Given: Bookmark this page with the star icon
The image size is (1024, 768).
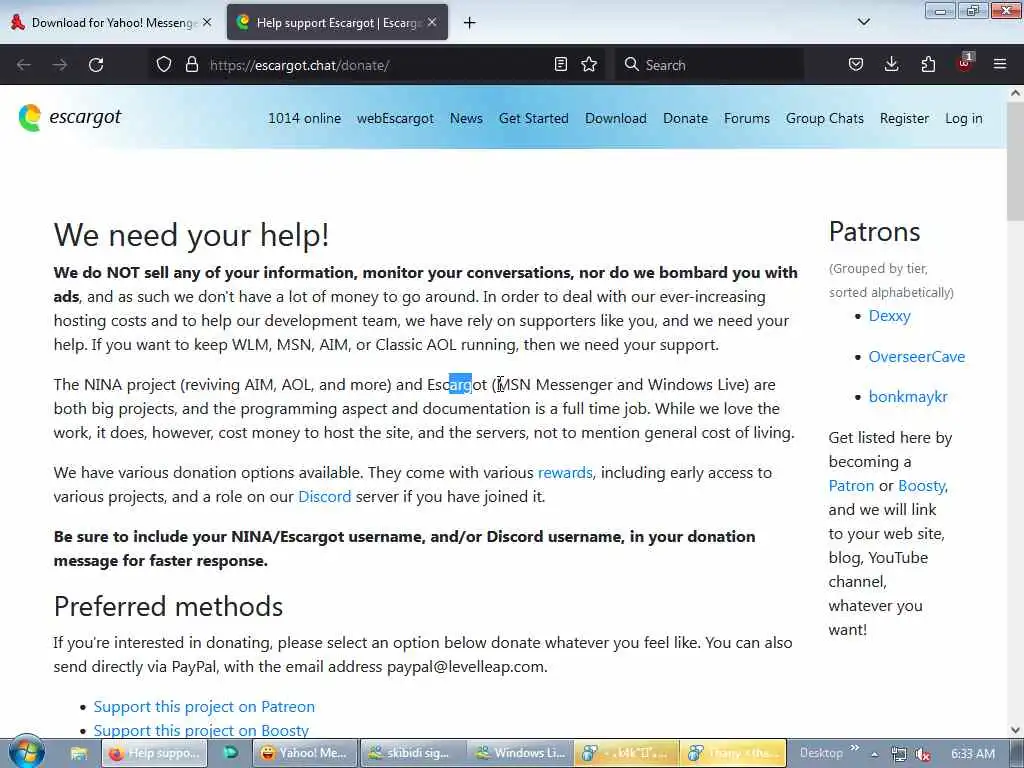Looking at the screenshot, I should pos(589,64).
